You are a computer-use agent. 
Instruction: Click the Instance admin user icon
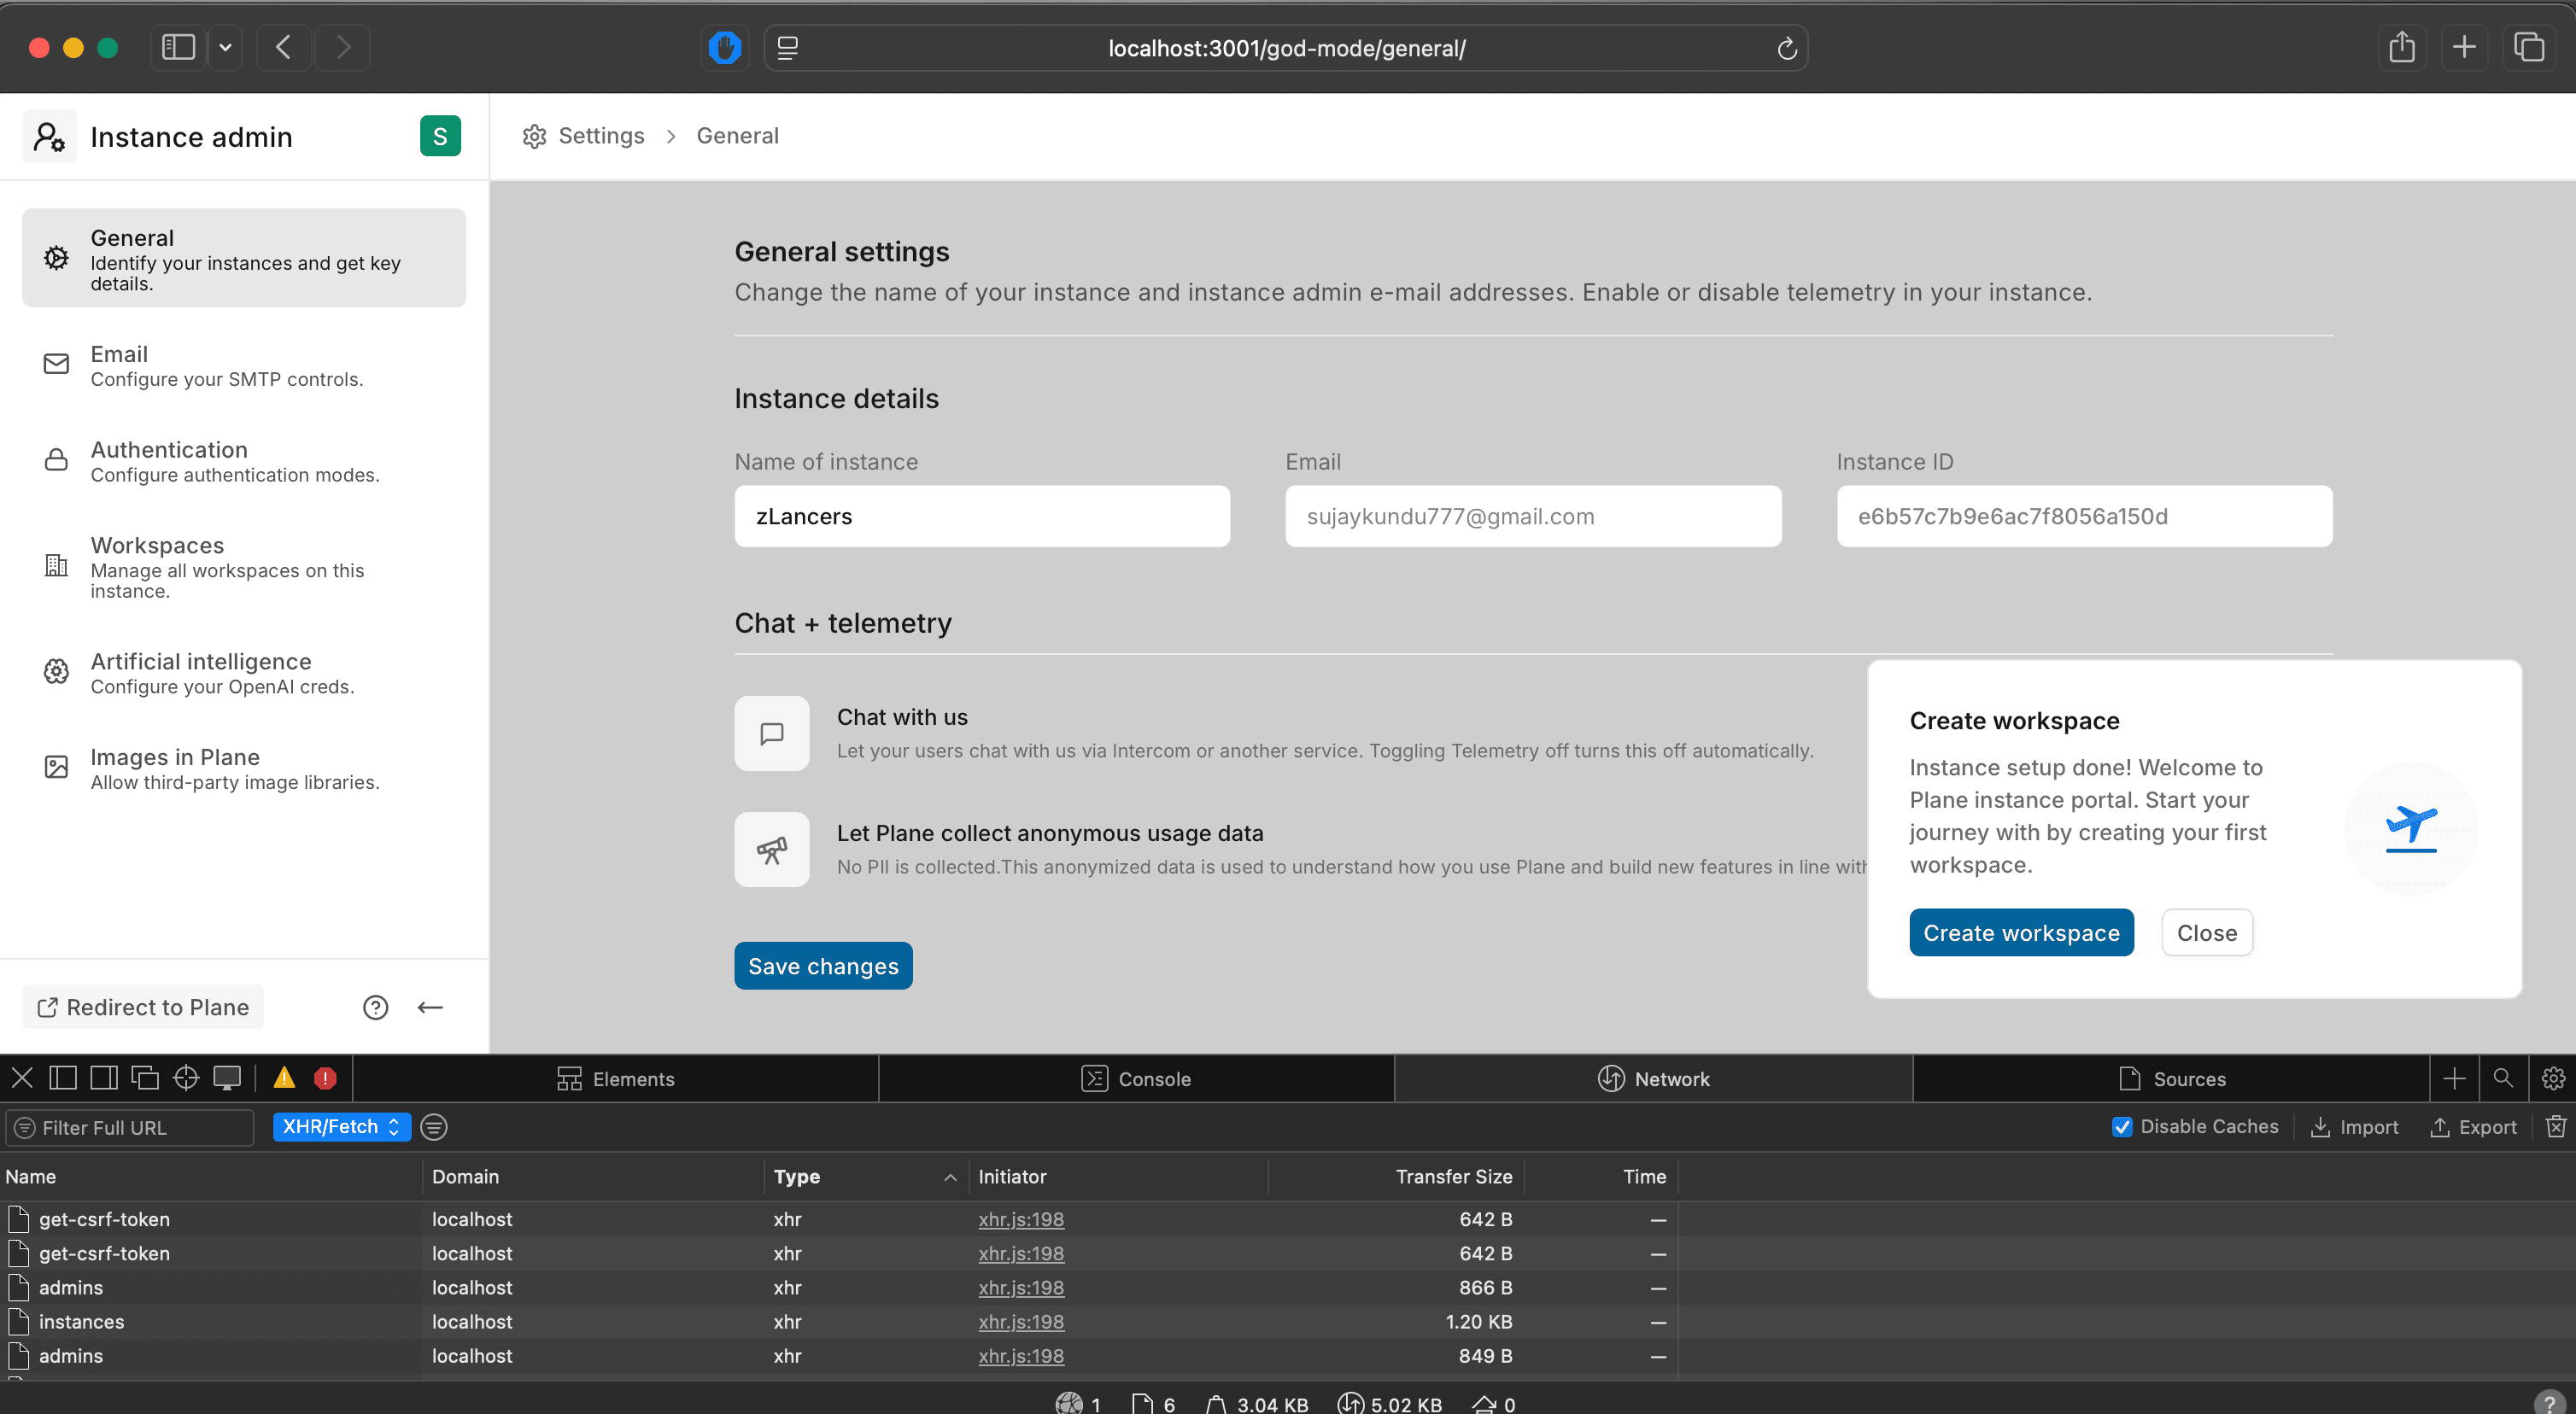pyautogui.click(x=49, y=136)
